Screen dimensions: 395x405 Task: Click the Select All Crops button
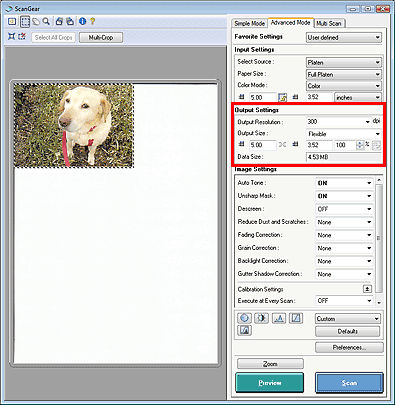tap(53, 37)
